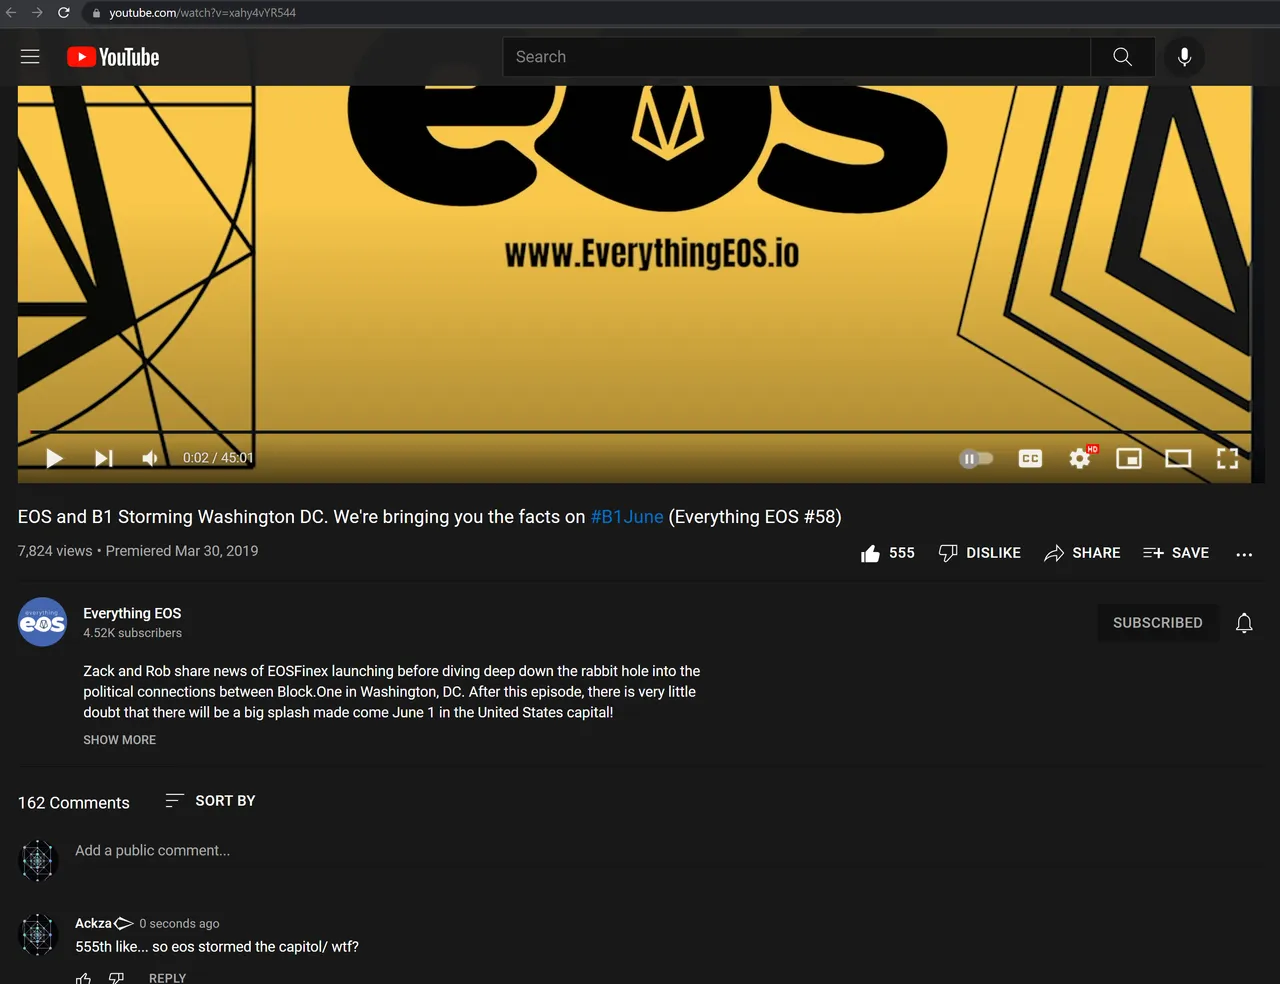This screenshot has width=1280, height=984.
Task: Enter full screen mode
Action: coord(1227,458)
